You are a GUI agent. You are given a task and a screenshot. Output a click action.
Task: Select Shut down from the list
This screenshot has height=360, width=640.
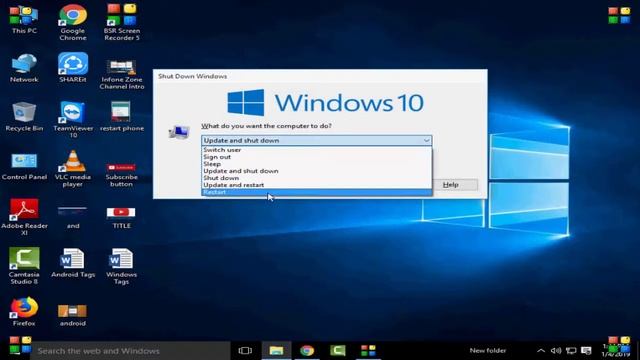pyautogui.click(x=317, y=178)
